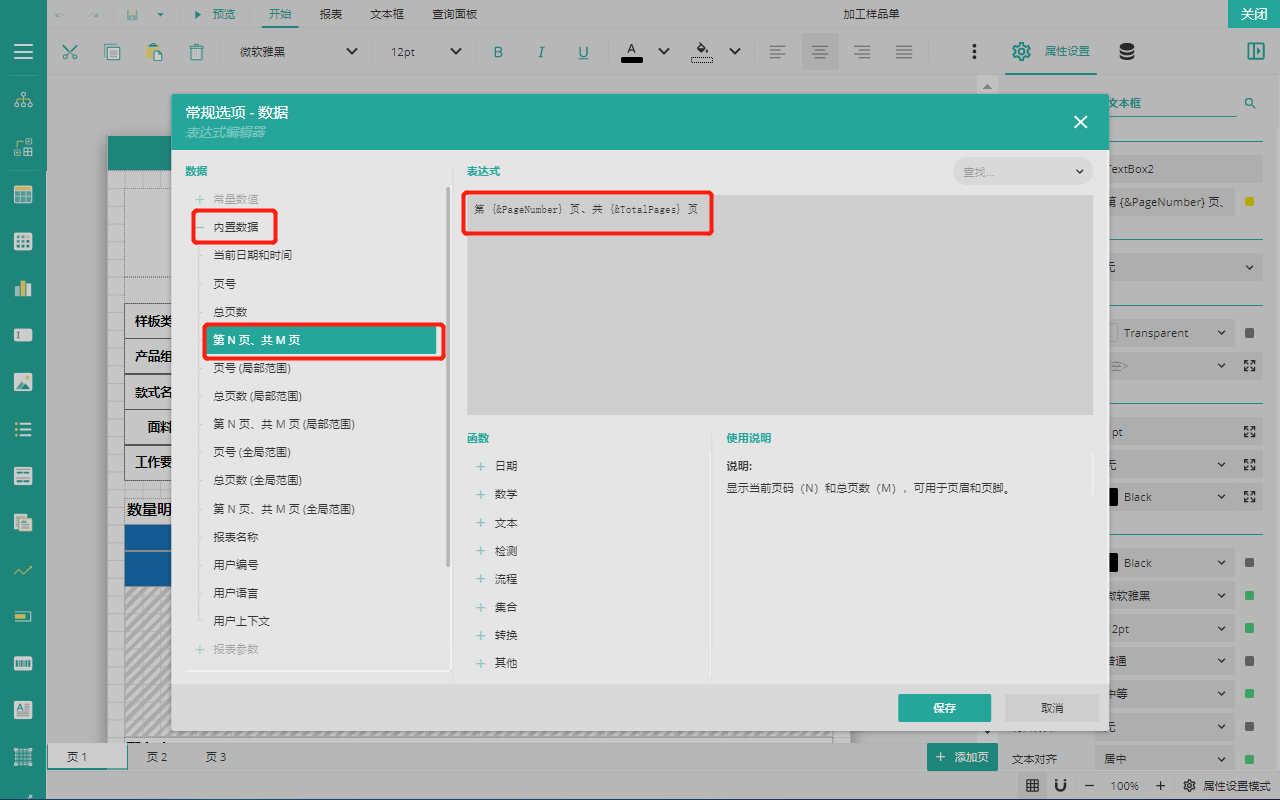
Task: Click the cut scissors icon in toolbar
Action: [70, 52]
